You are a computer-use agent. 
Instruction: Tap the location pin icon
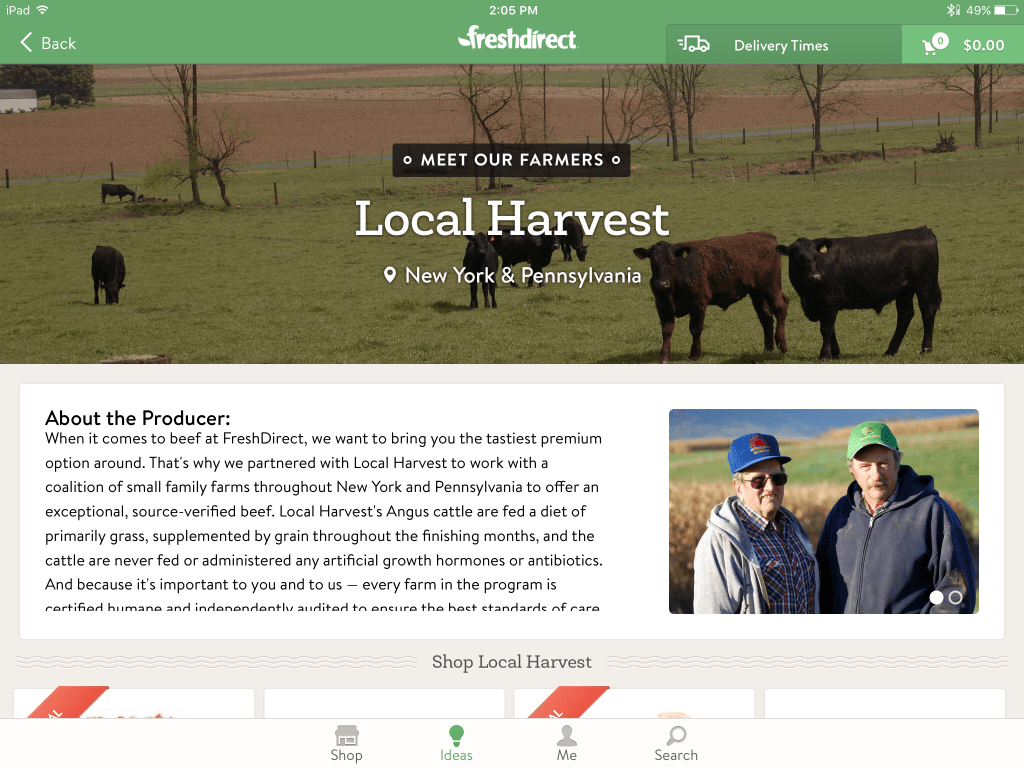tap(390, 275)
